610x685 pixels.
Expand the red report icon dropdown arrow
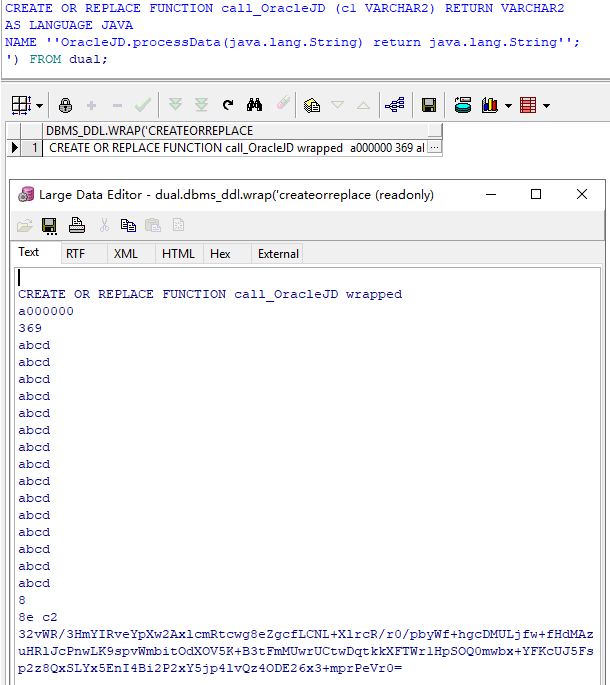coord(546,106)
